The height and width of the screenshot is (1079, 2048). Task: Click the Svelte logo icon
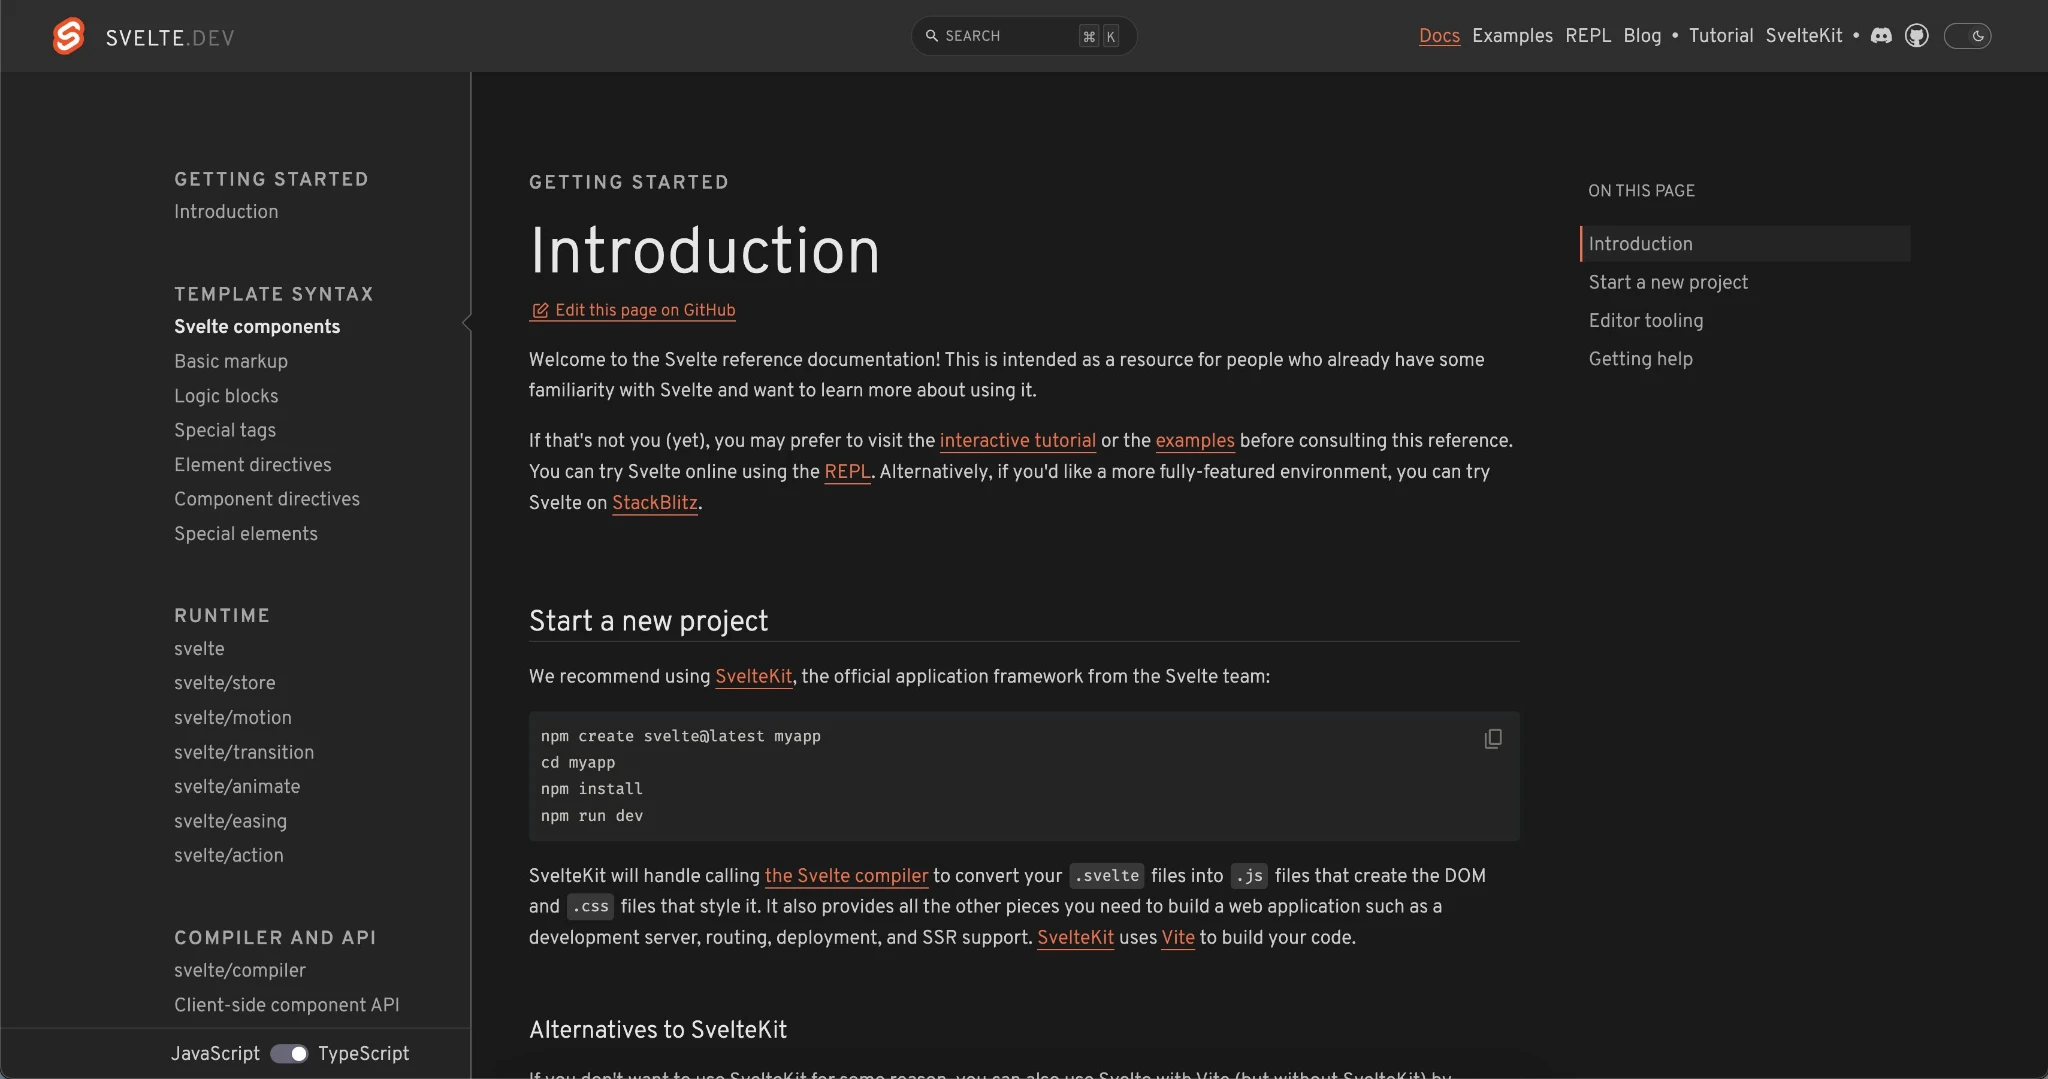(69, 36)
